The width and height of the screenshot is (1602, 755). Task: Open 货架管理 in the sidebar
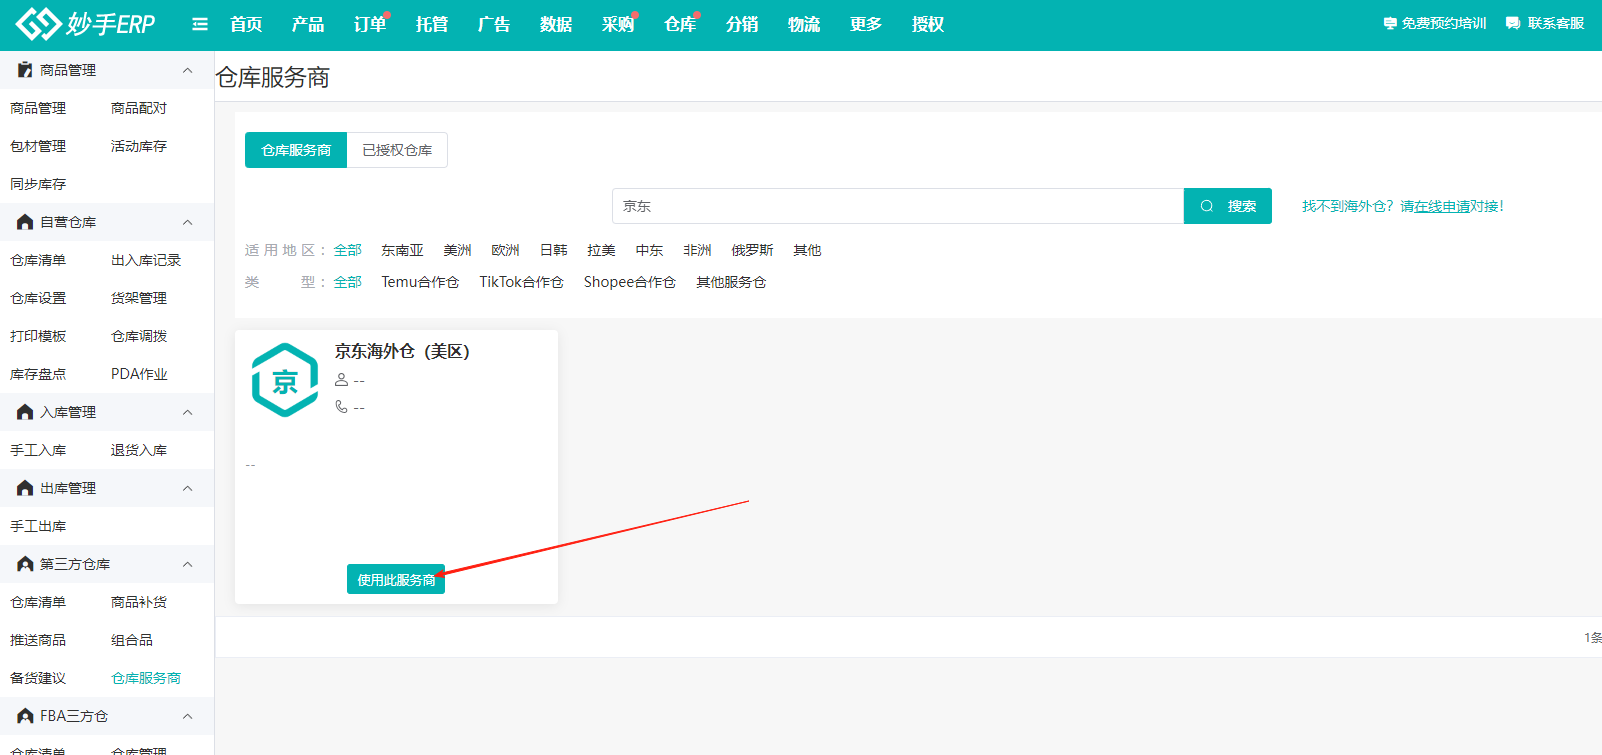139,298
